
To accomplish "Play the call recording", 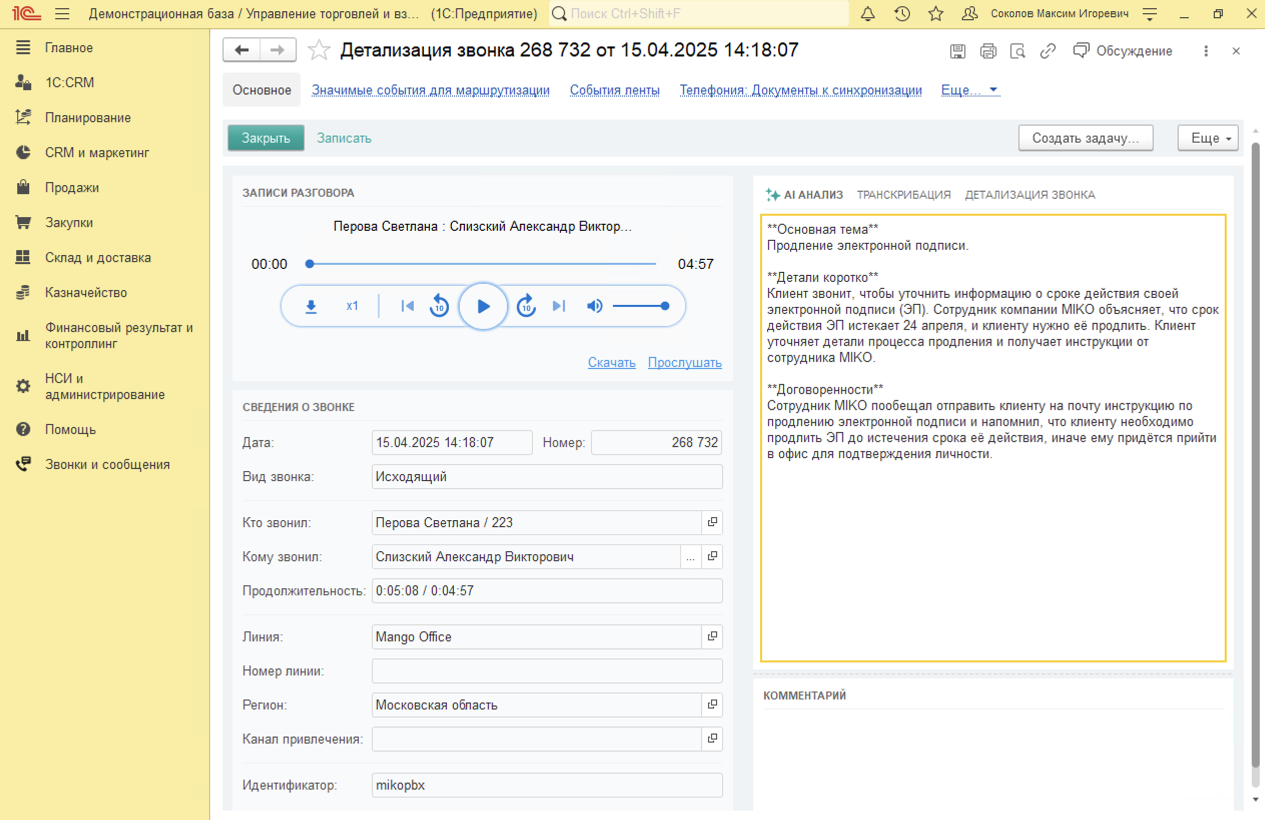I will 483,306.
